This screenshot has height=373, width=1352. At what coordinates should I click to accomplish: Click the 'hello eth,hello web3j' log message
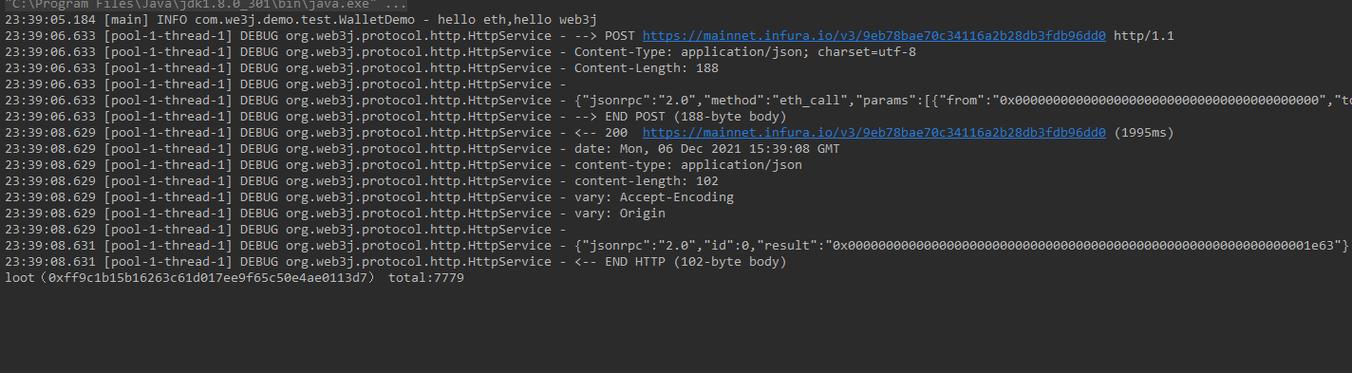click(x=517, y=20)
